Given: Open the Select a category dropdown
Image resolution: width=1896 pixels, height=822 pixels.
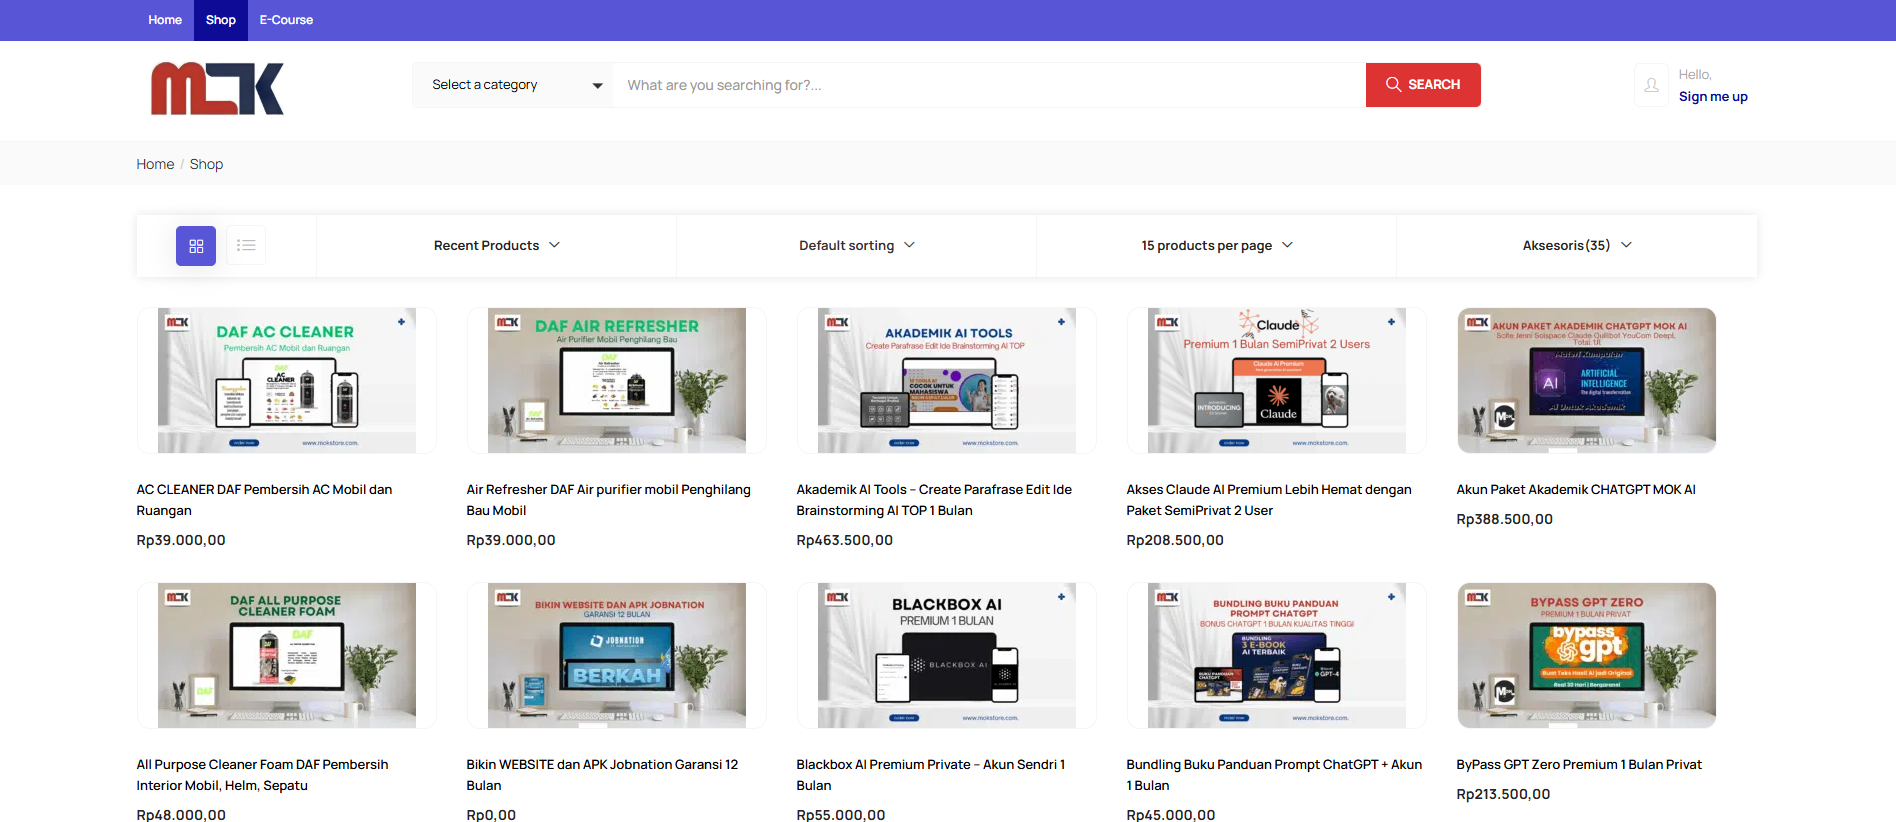Looking at the screenshot, I should (x=513, y=85).
